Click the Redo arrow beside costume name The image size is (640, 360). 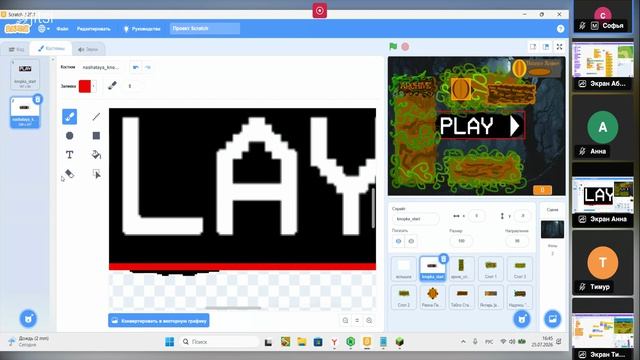point(148,67)
